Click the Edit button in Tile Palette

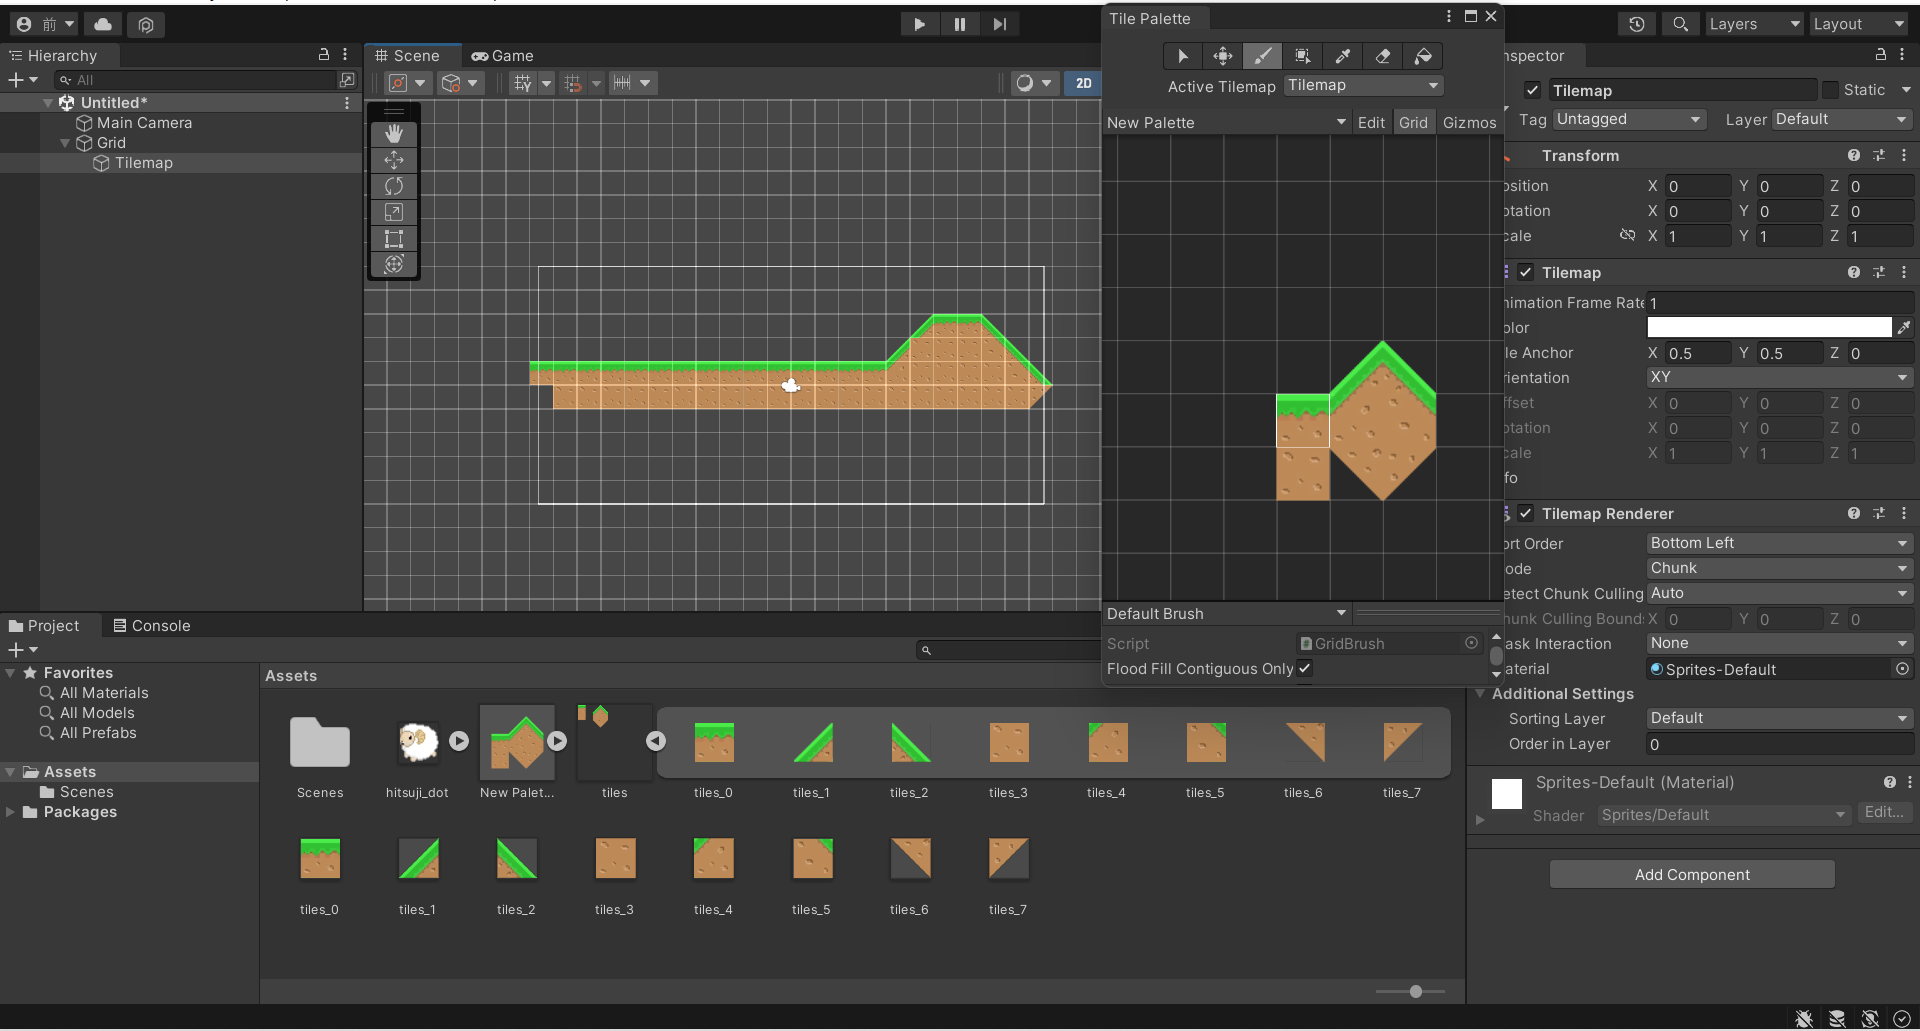coord(1371,123)
